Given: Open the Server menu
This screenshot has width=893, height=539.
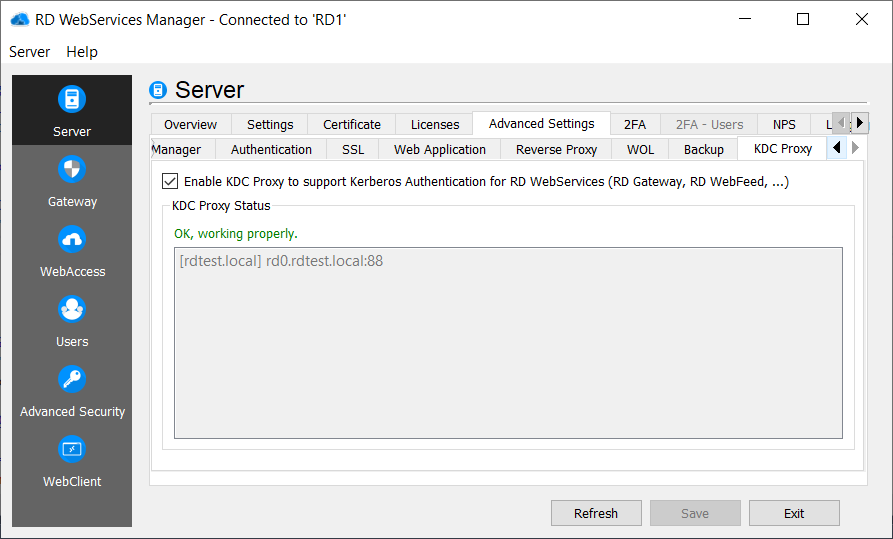Looking at the screenshot, I should pyautogui.click(x=30, y=52).
